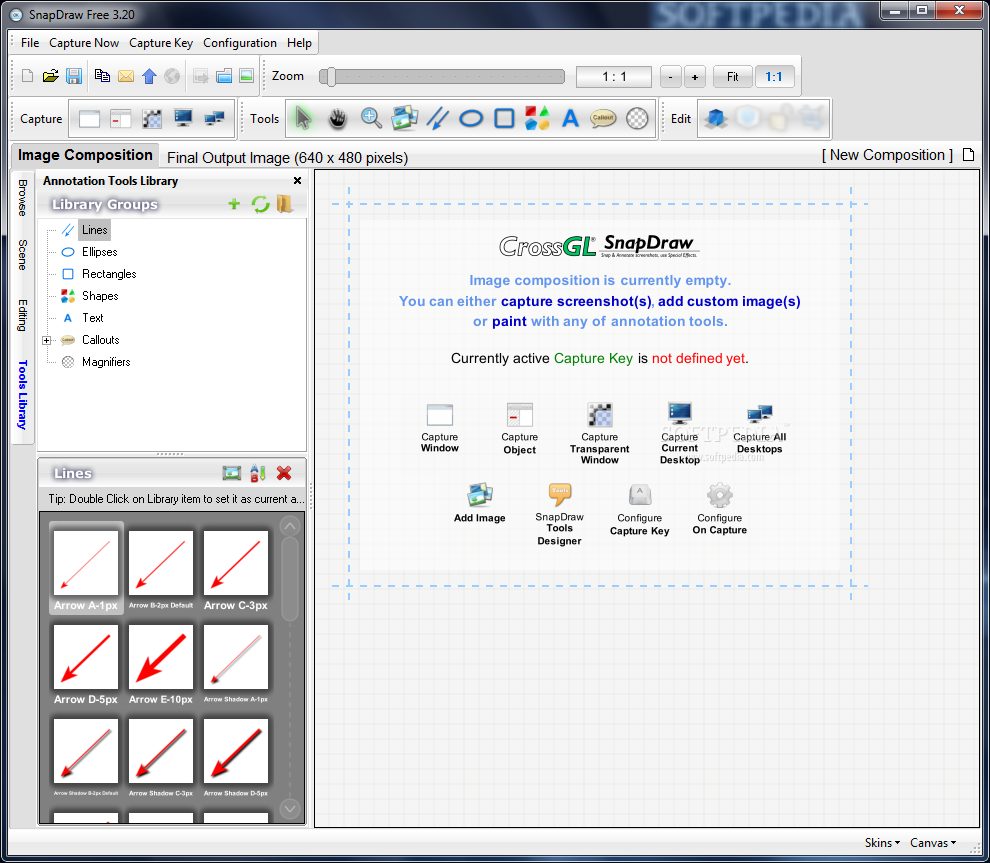Select the Rectangle tool in Tools bar
The width and height of the screenshot is (990, 863).
tap(504, 118)
